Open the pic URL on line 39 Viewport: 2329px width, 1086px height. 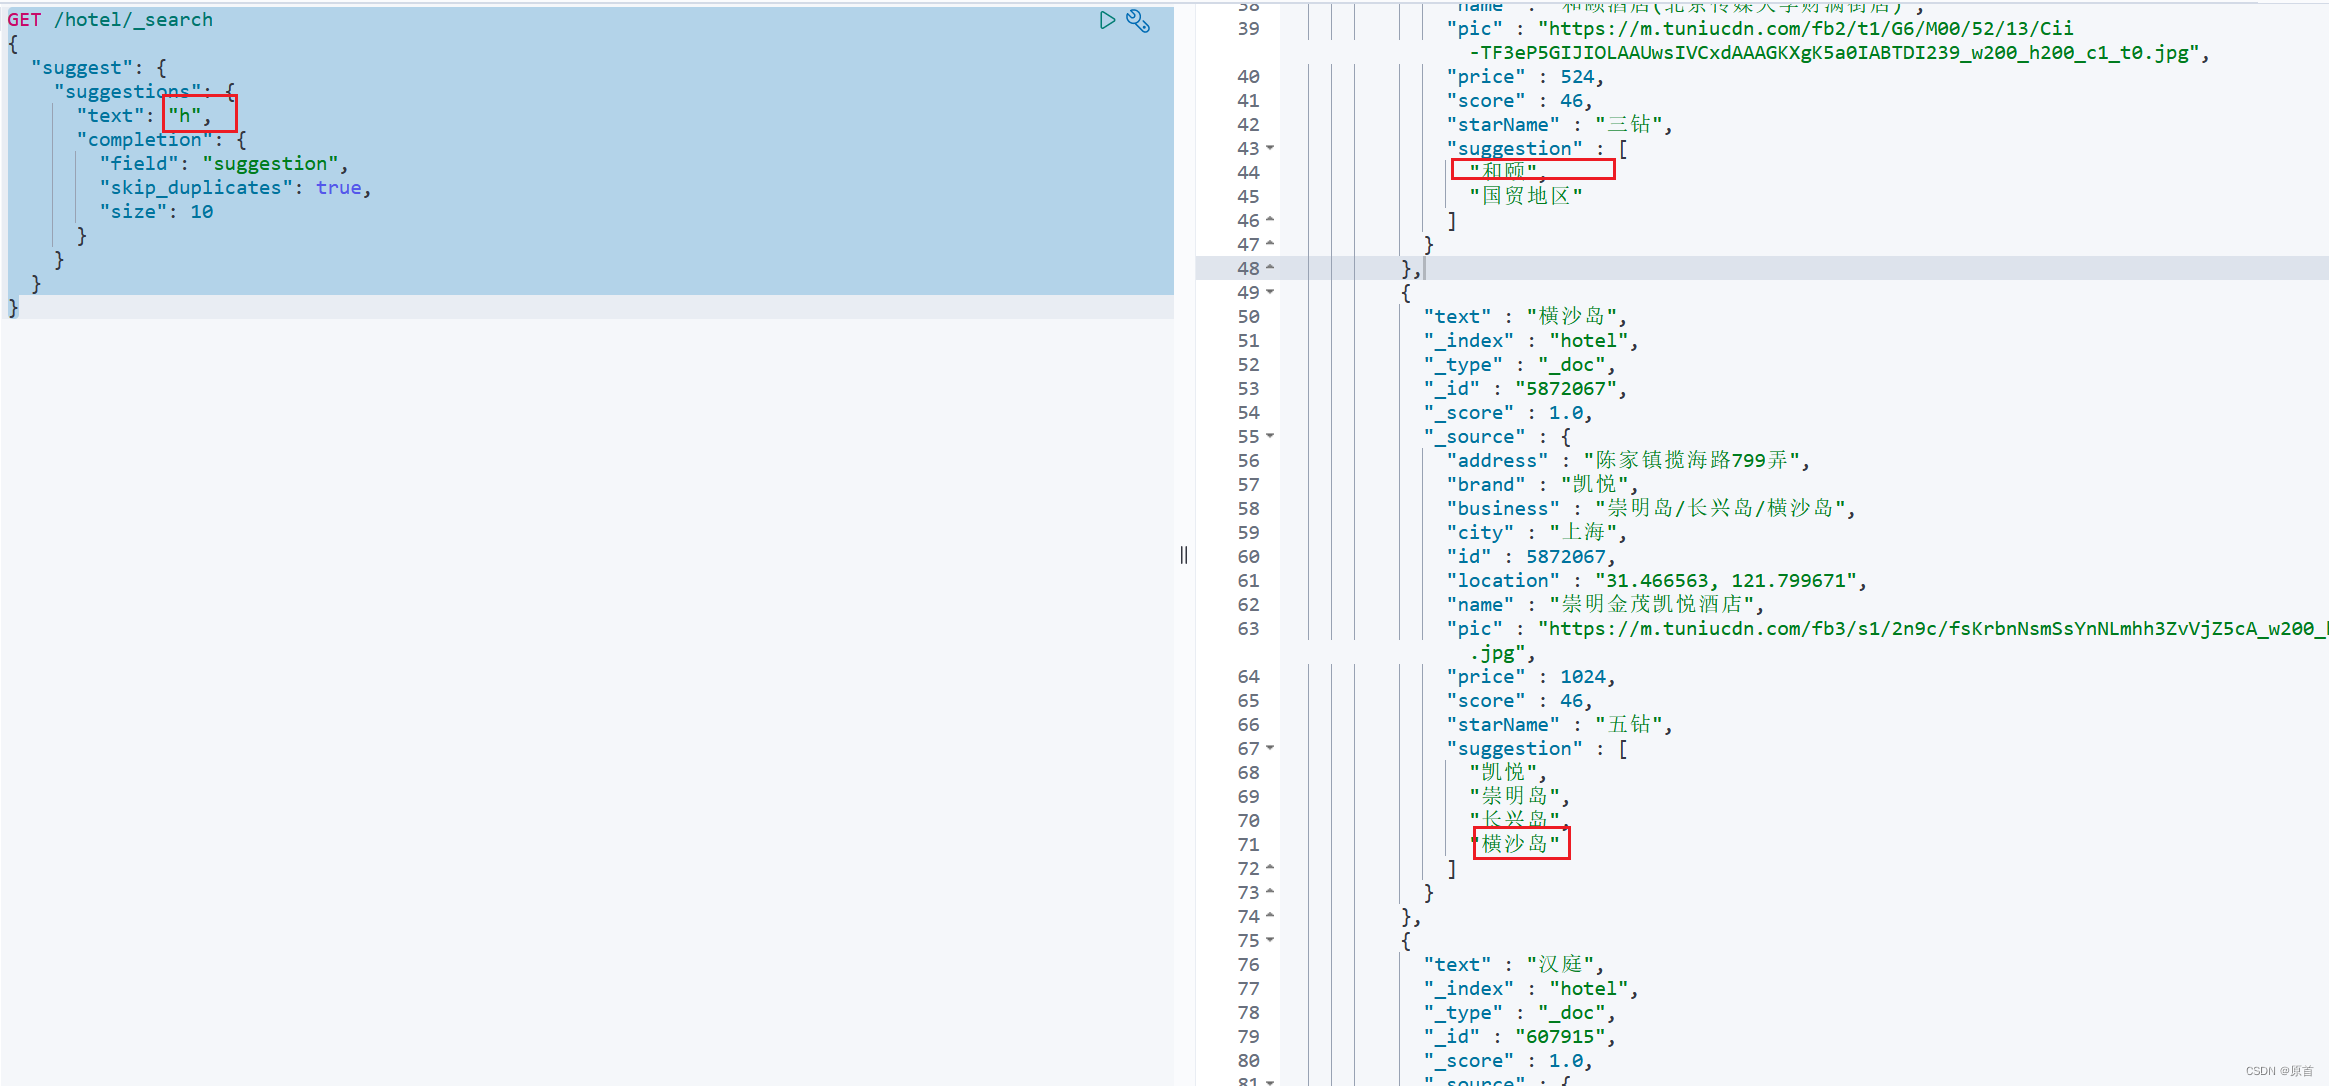(x=1805, y=29)
